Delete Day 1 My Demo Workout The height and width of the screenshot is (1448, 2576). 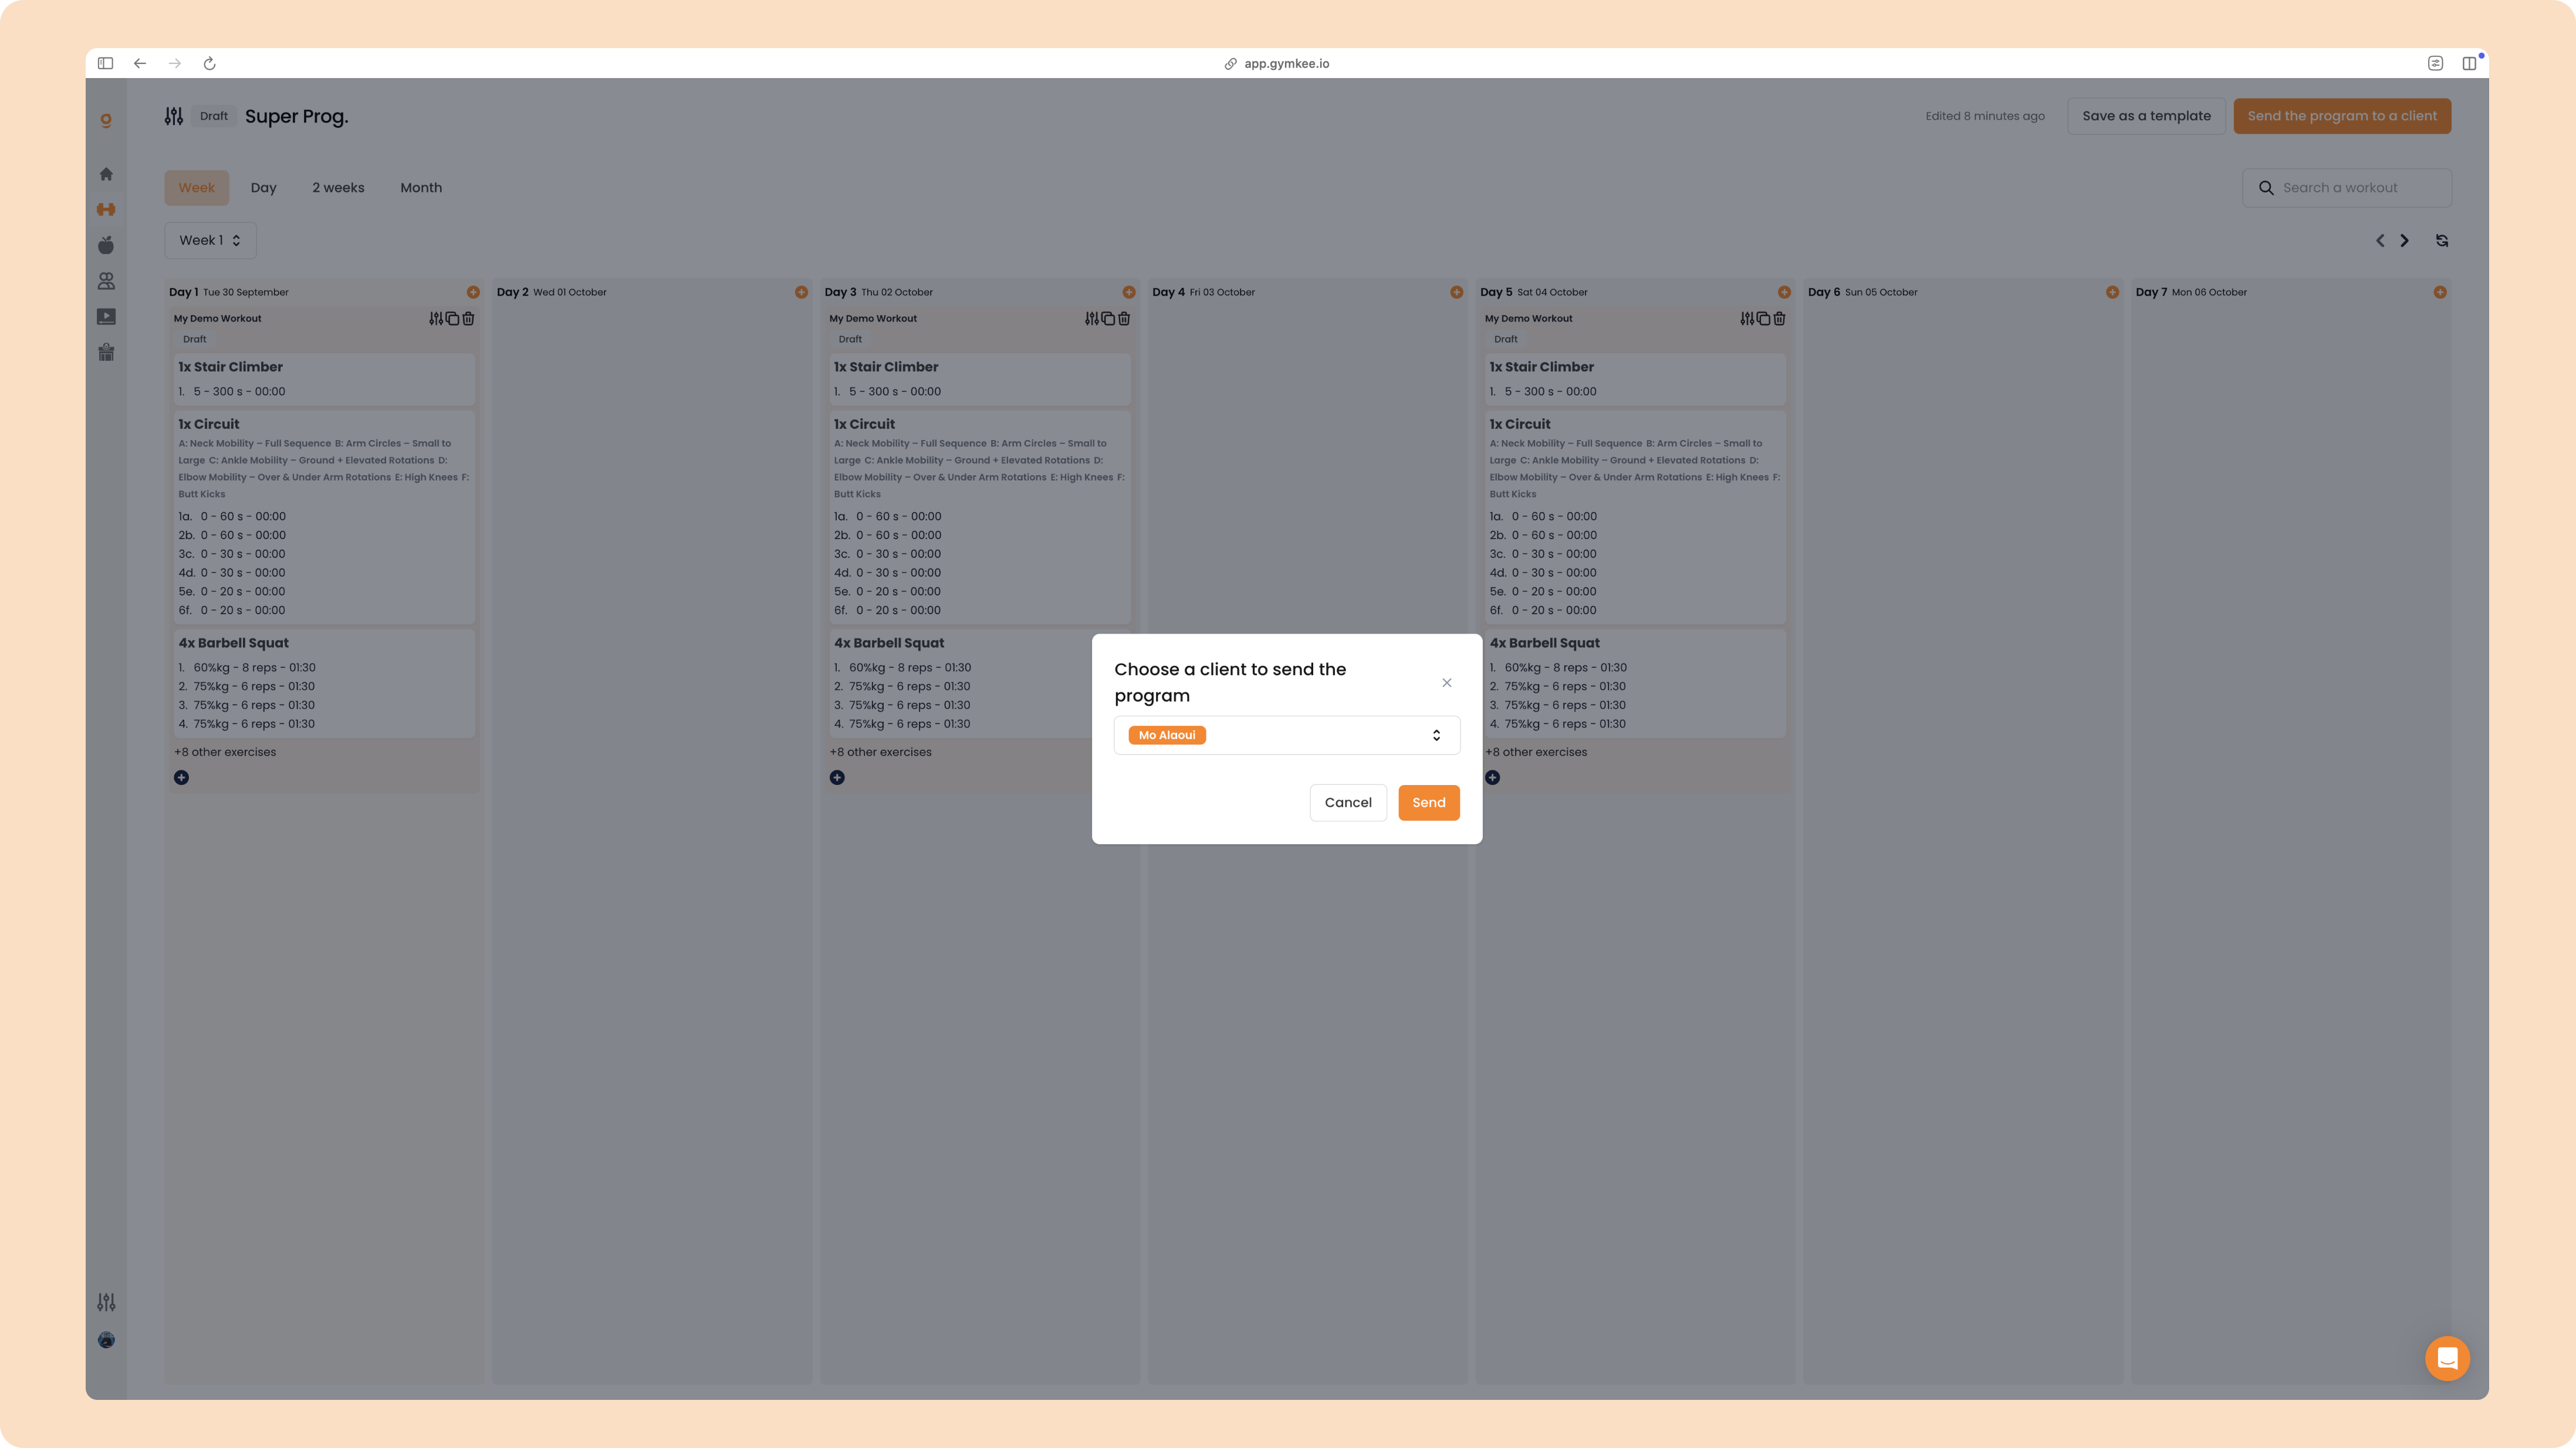click(468, 318)
